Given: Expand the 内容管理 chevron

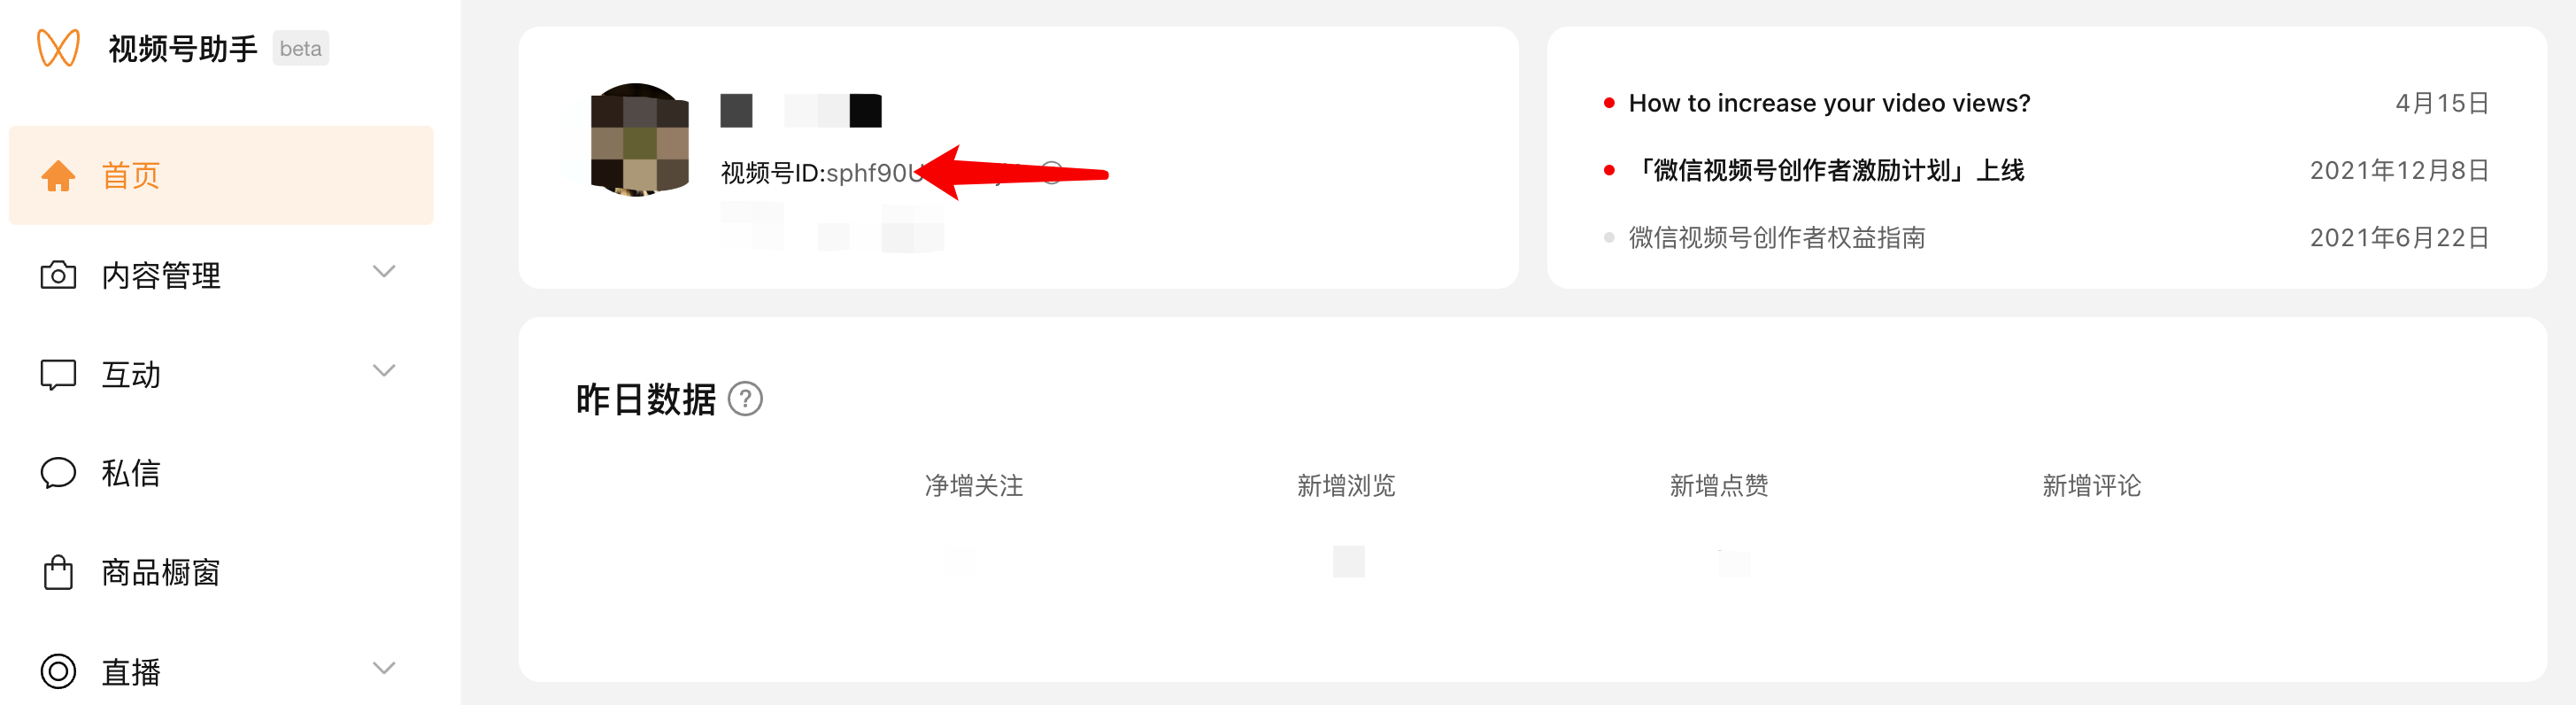Looking at the screenshot, I should [384, 272].
